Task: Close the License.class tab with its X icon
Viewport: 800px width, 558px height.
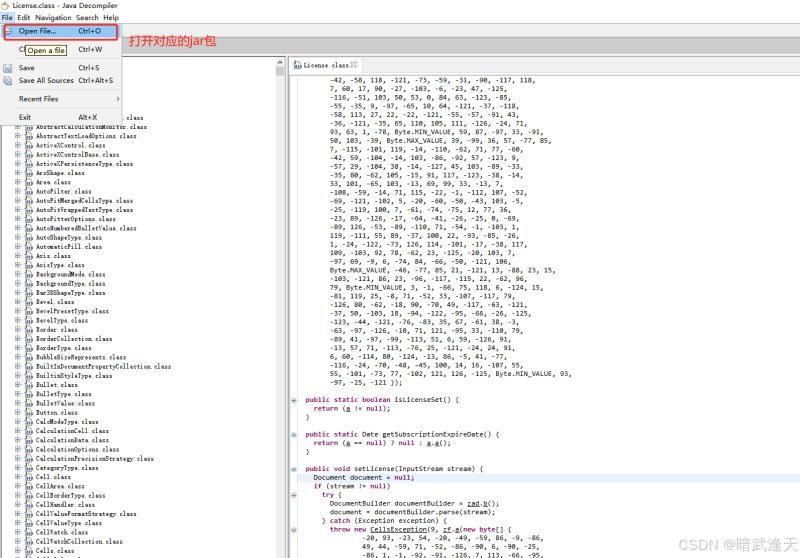Action: [x=354, y=65]
